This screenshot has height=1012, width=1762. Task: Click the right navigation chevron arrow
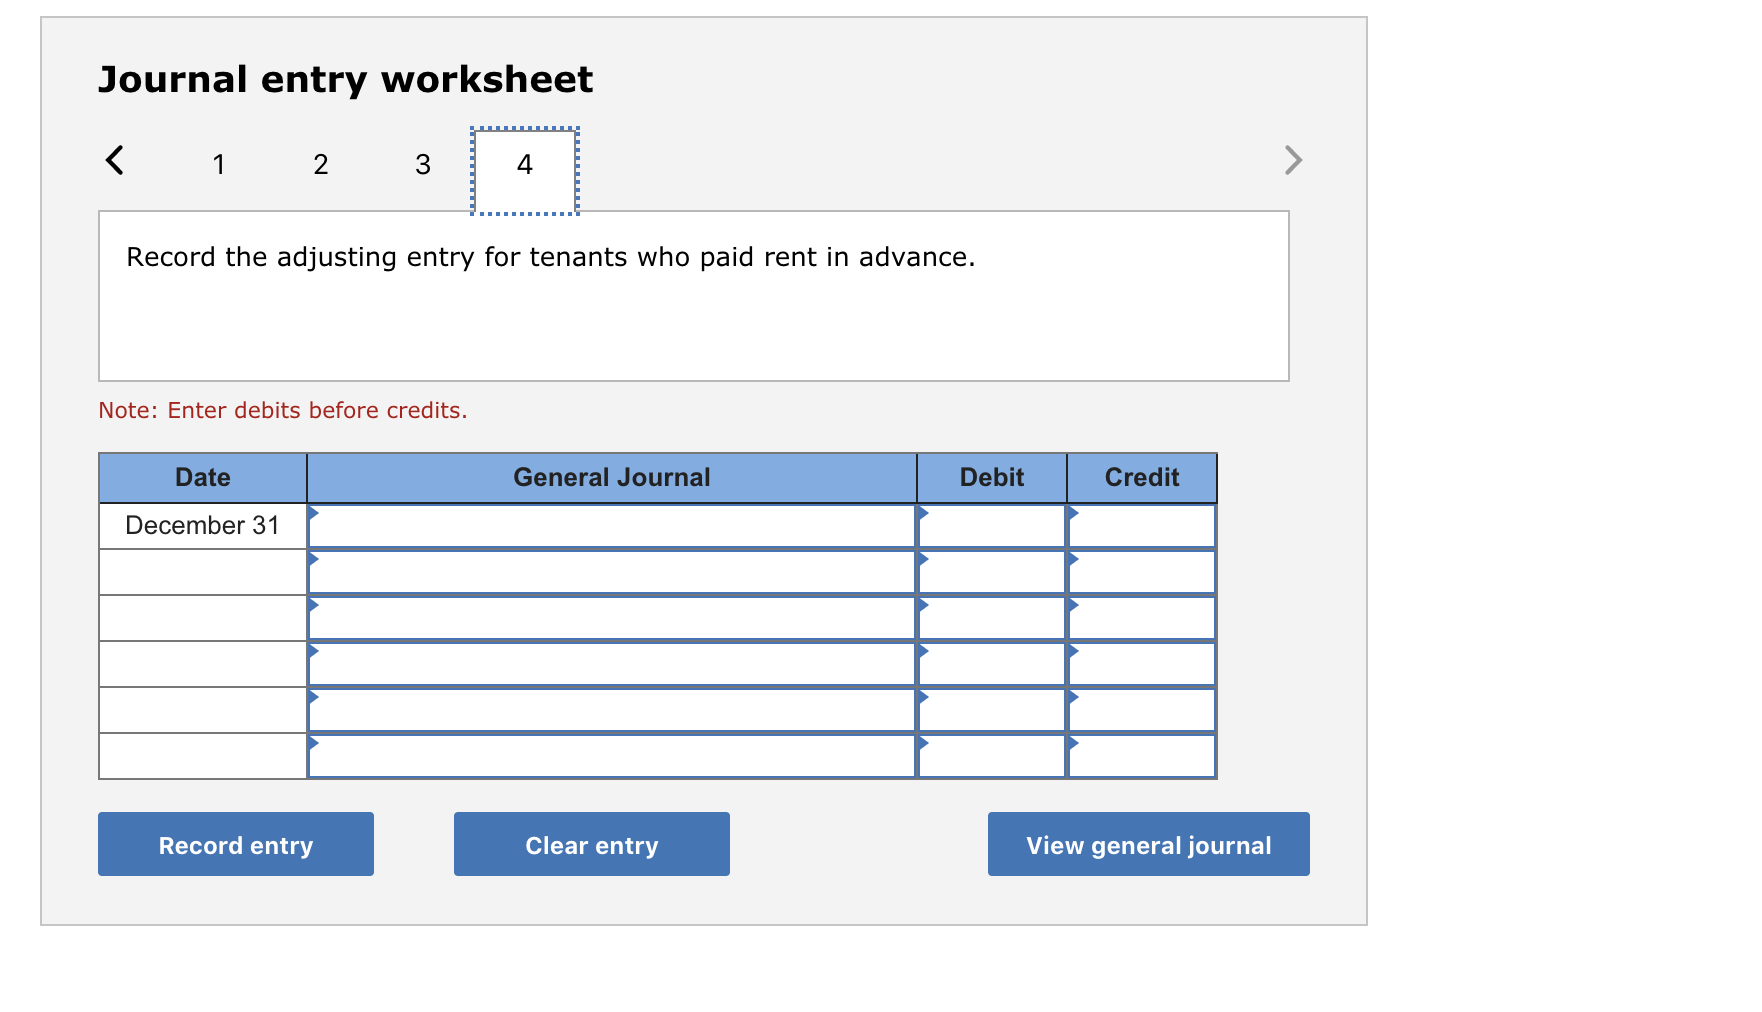click(1293, 159)
